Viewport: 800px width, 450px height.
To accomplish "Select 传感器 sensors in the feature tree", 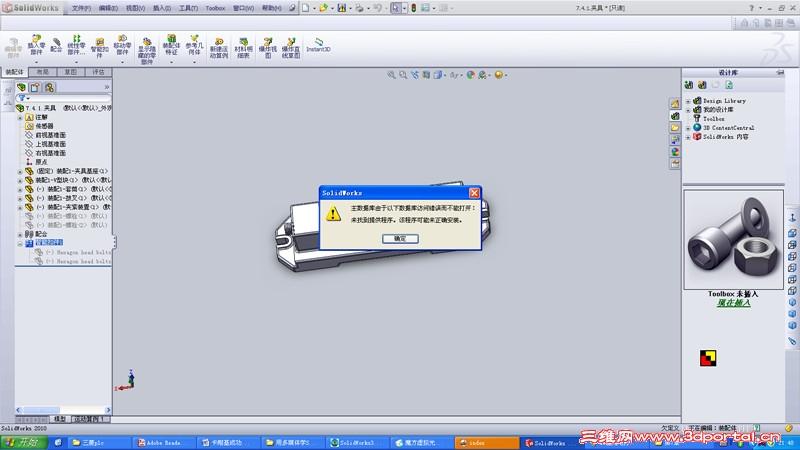I will [x=44, y=126].
